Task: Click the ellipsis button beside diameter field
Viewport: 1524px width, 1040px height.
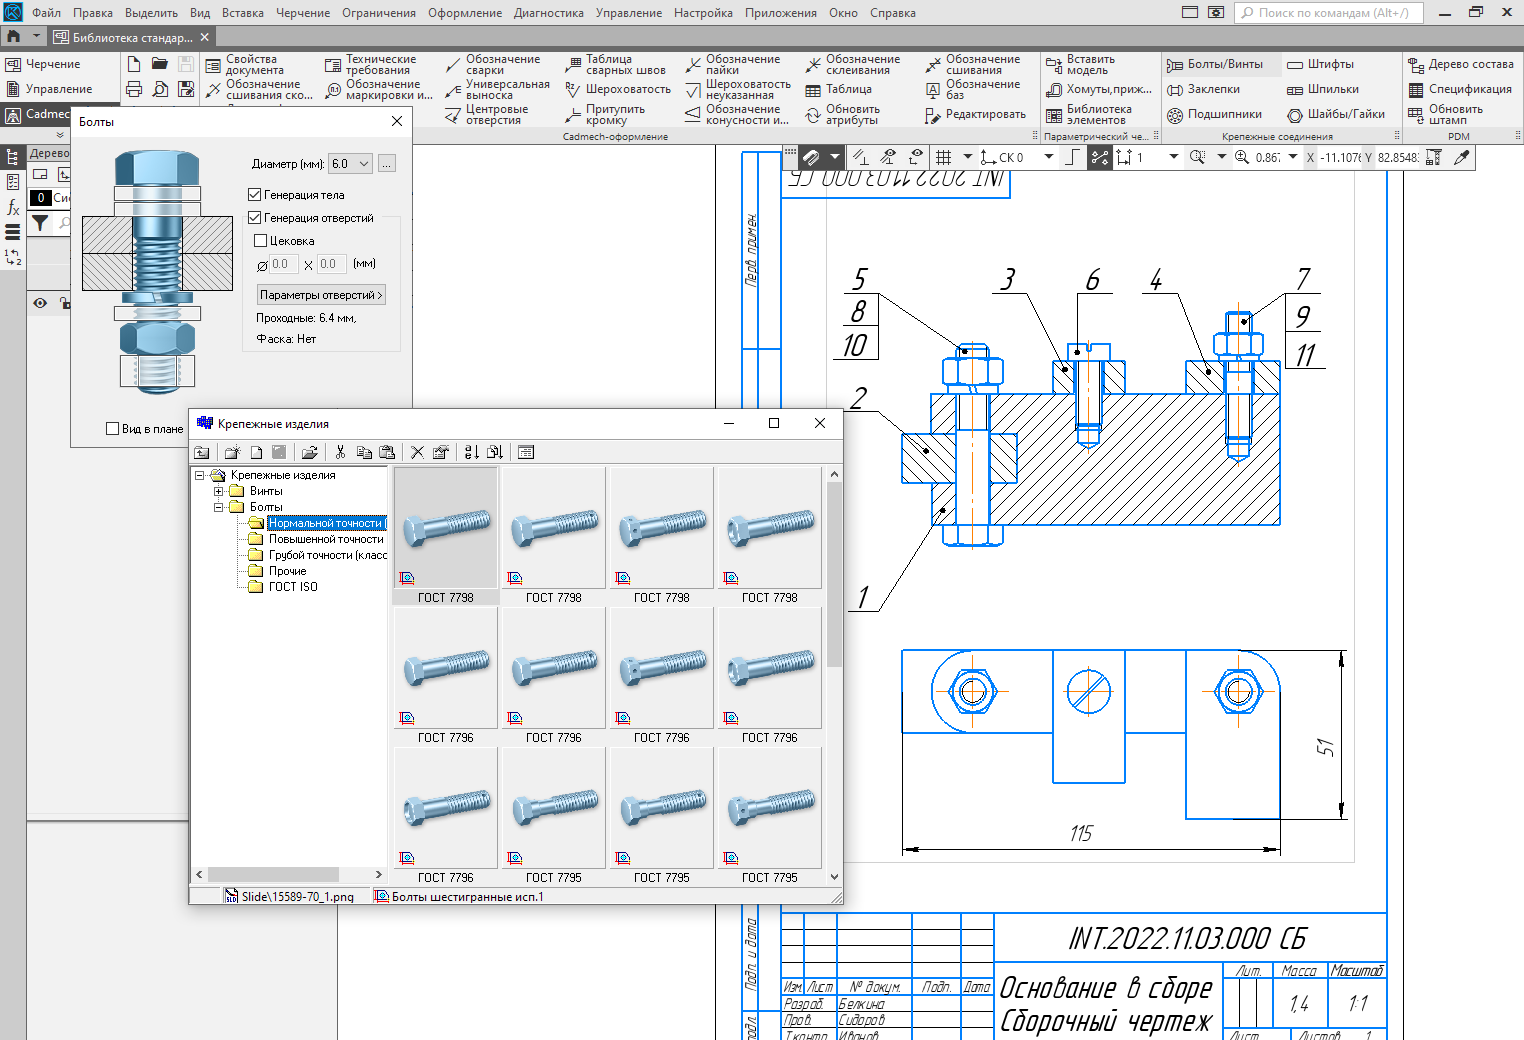Action: click(x=387, y=164)
